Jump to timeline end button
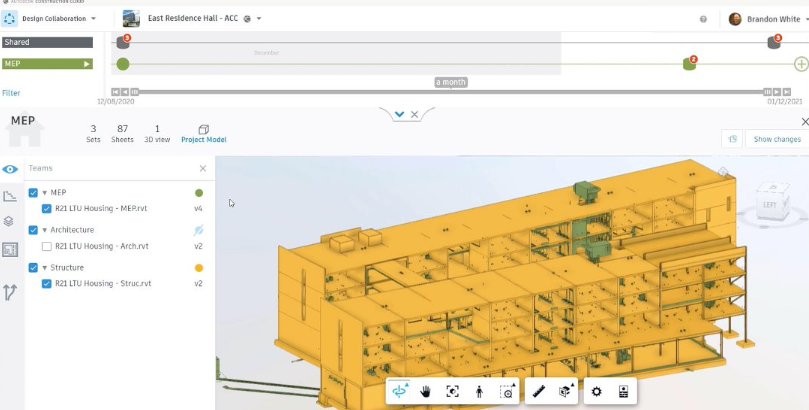809x410 pixels. pos(786,92)
